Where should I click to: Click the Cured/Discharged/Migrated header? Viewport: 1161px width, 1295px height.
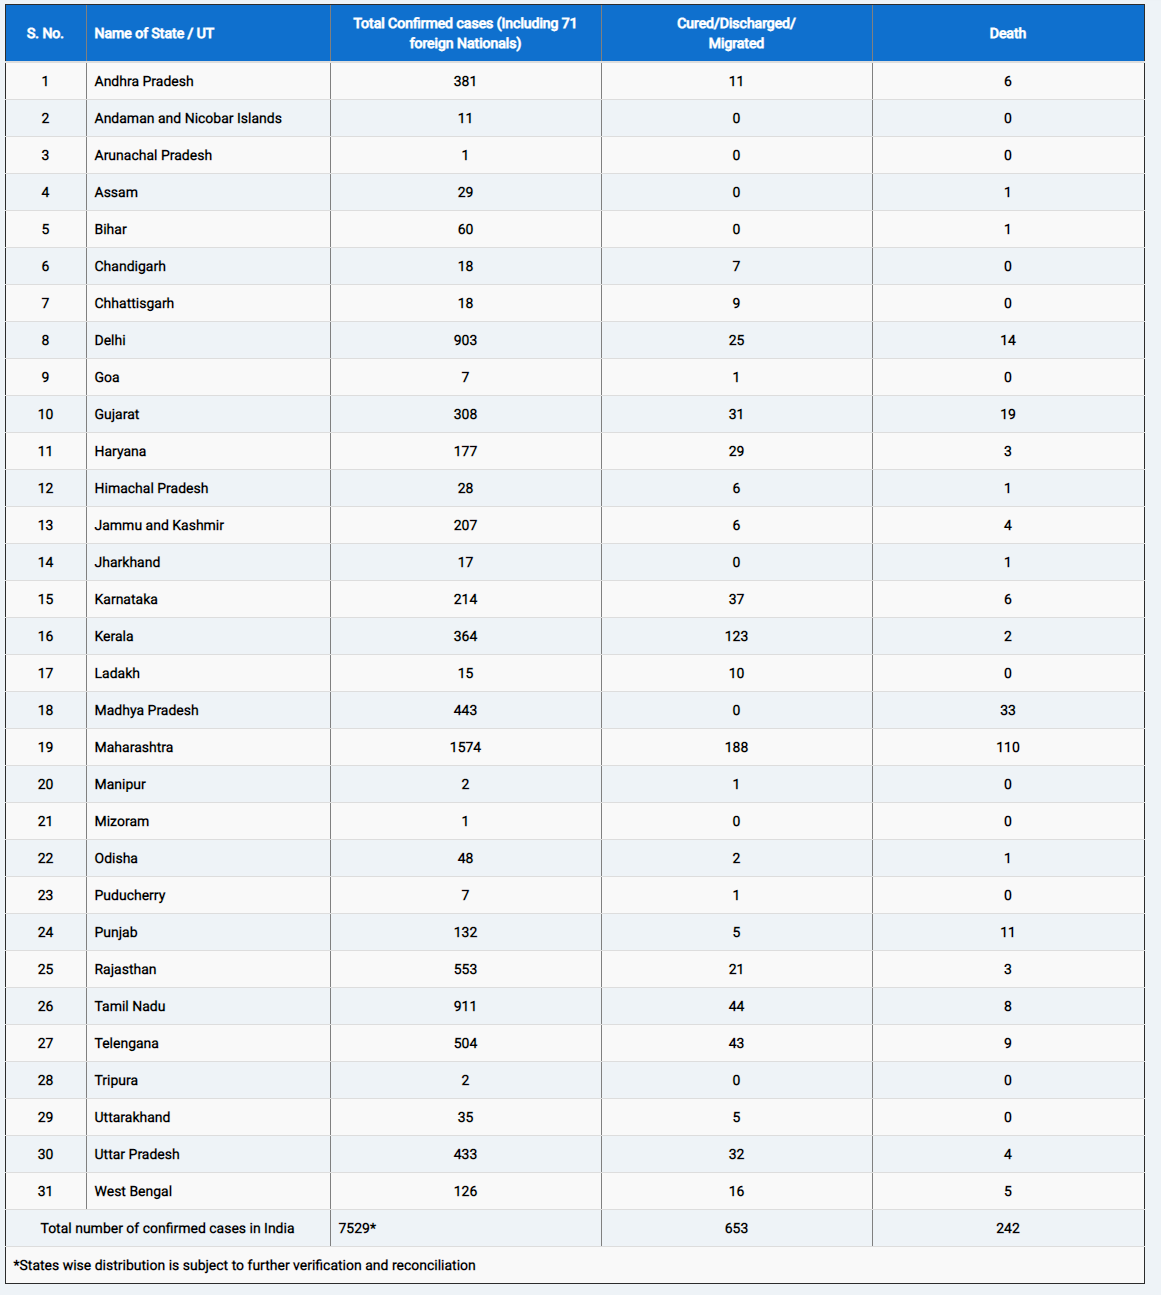[x=736, y=33]
